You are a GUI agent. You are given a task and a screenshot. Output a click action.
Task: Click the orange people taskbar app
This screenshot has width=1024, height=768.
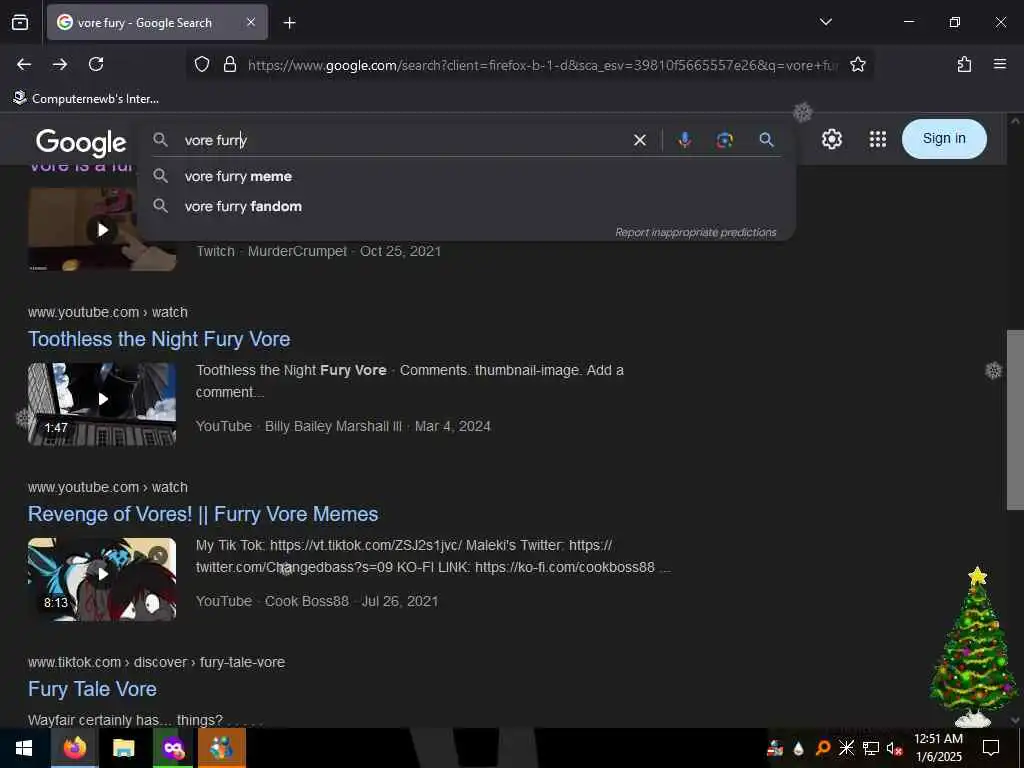click(222, 748)
